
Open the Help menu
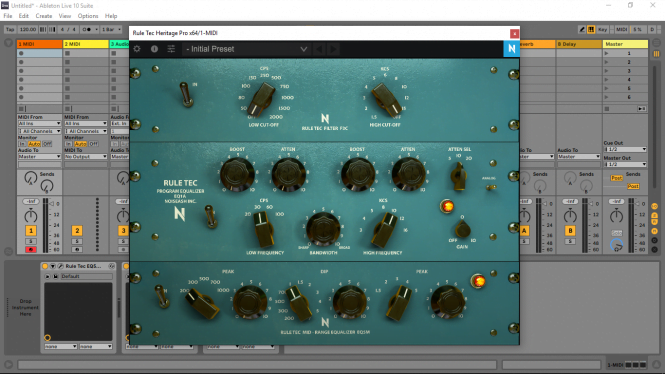(111, 16)
